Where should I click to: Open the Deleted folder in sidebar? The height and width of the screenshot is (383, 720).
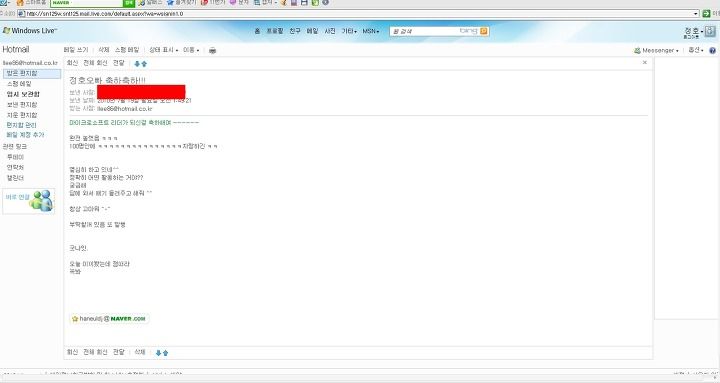[x=22, y=115]
